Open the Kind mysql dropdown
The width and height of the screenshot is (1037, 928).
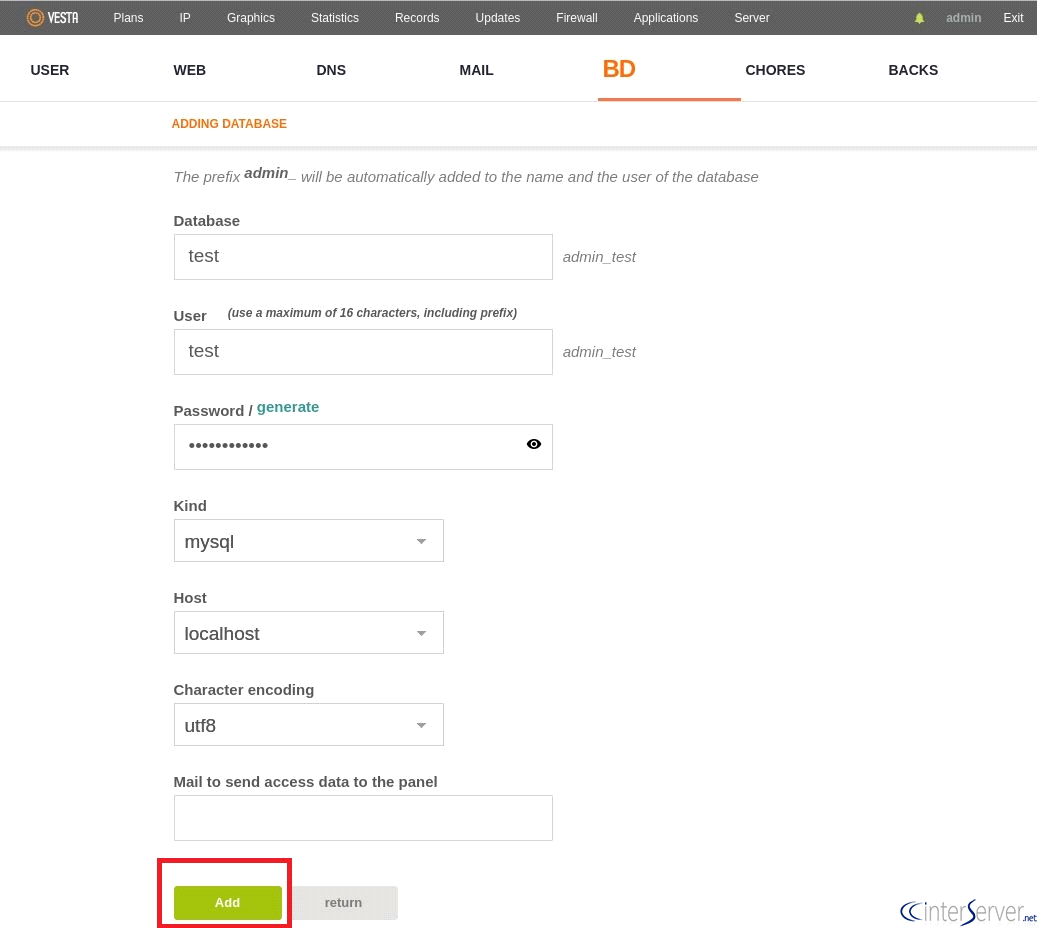pyautogui.click(x=309, y=540)
